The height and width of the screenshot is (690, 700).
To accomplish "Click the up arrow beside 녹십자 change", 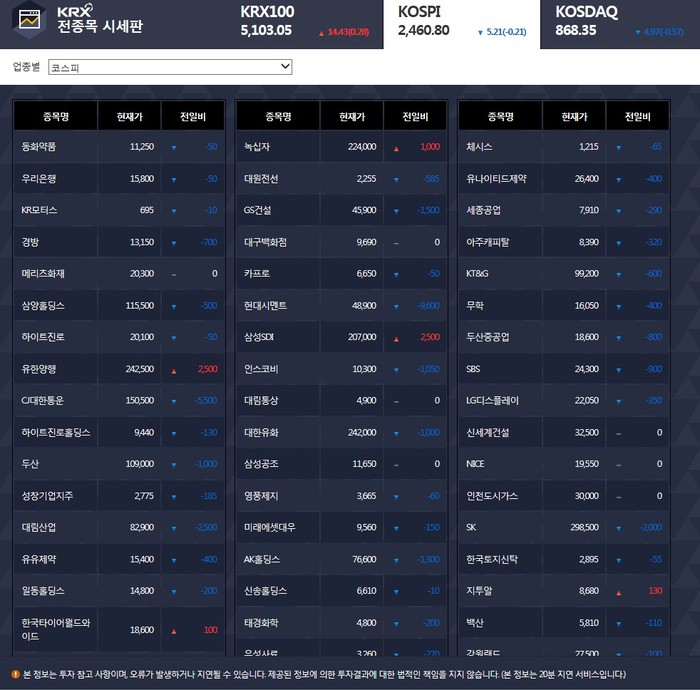I will (396, 149).
